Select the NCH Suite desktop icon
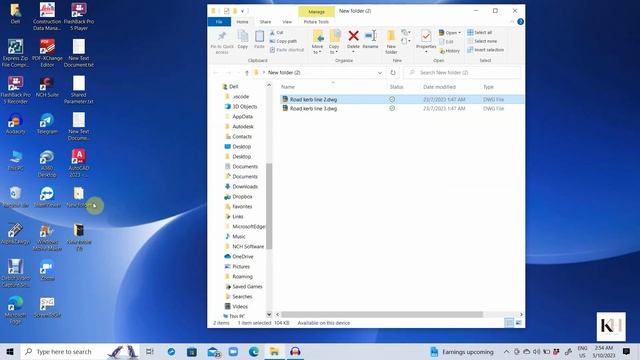 47,87
